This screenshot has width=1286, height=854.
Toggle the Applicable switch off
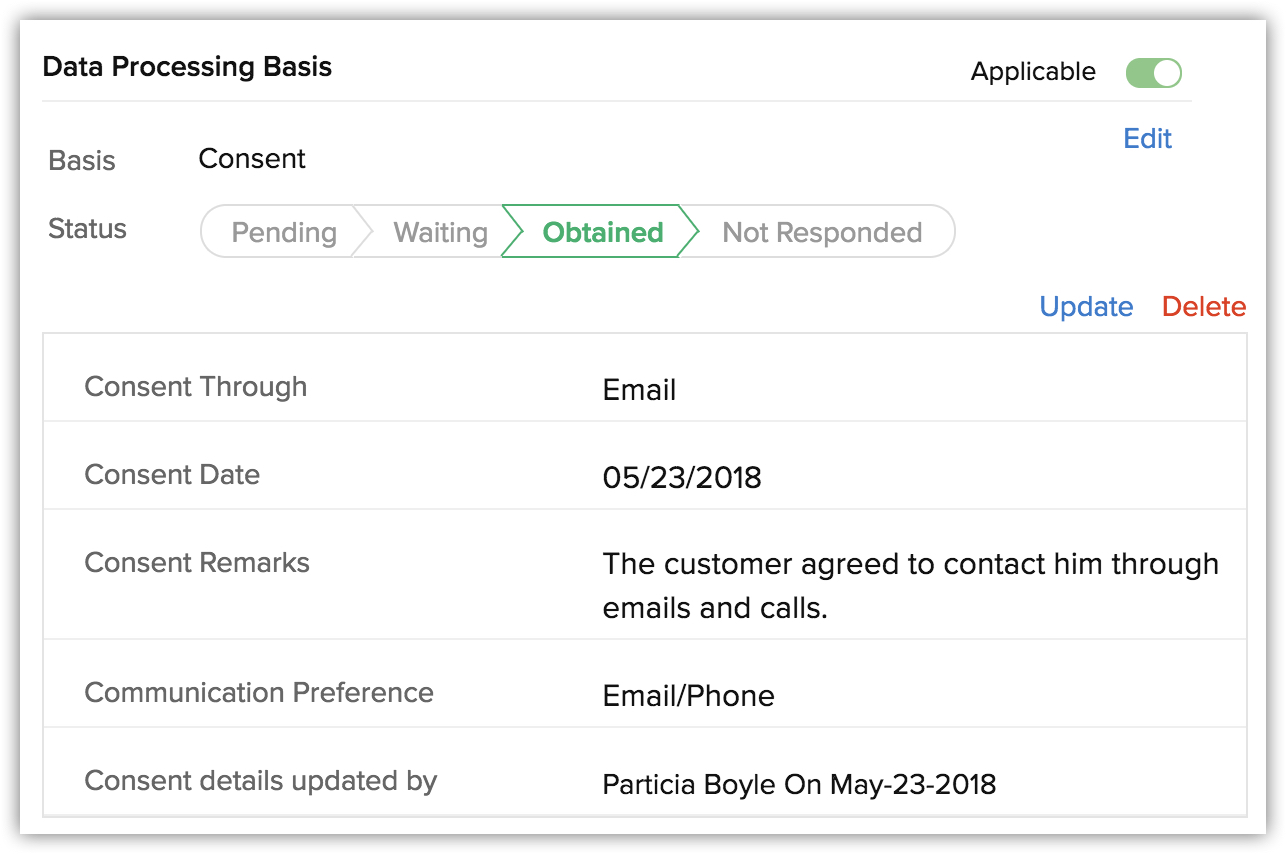pos(1153,73)
